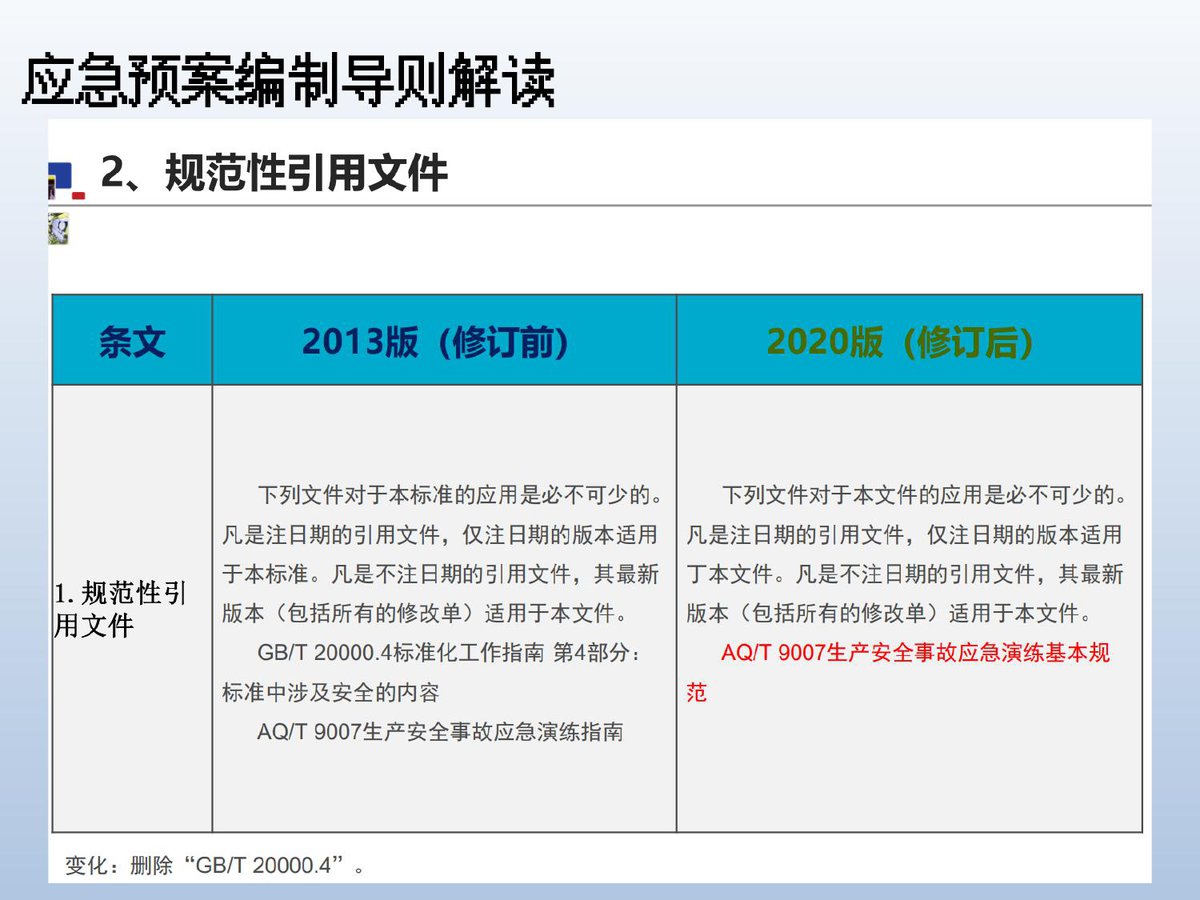
Task: Click 于本标准 line in 2013 column
Action: pos(440,574)
